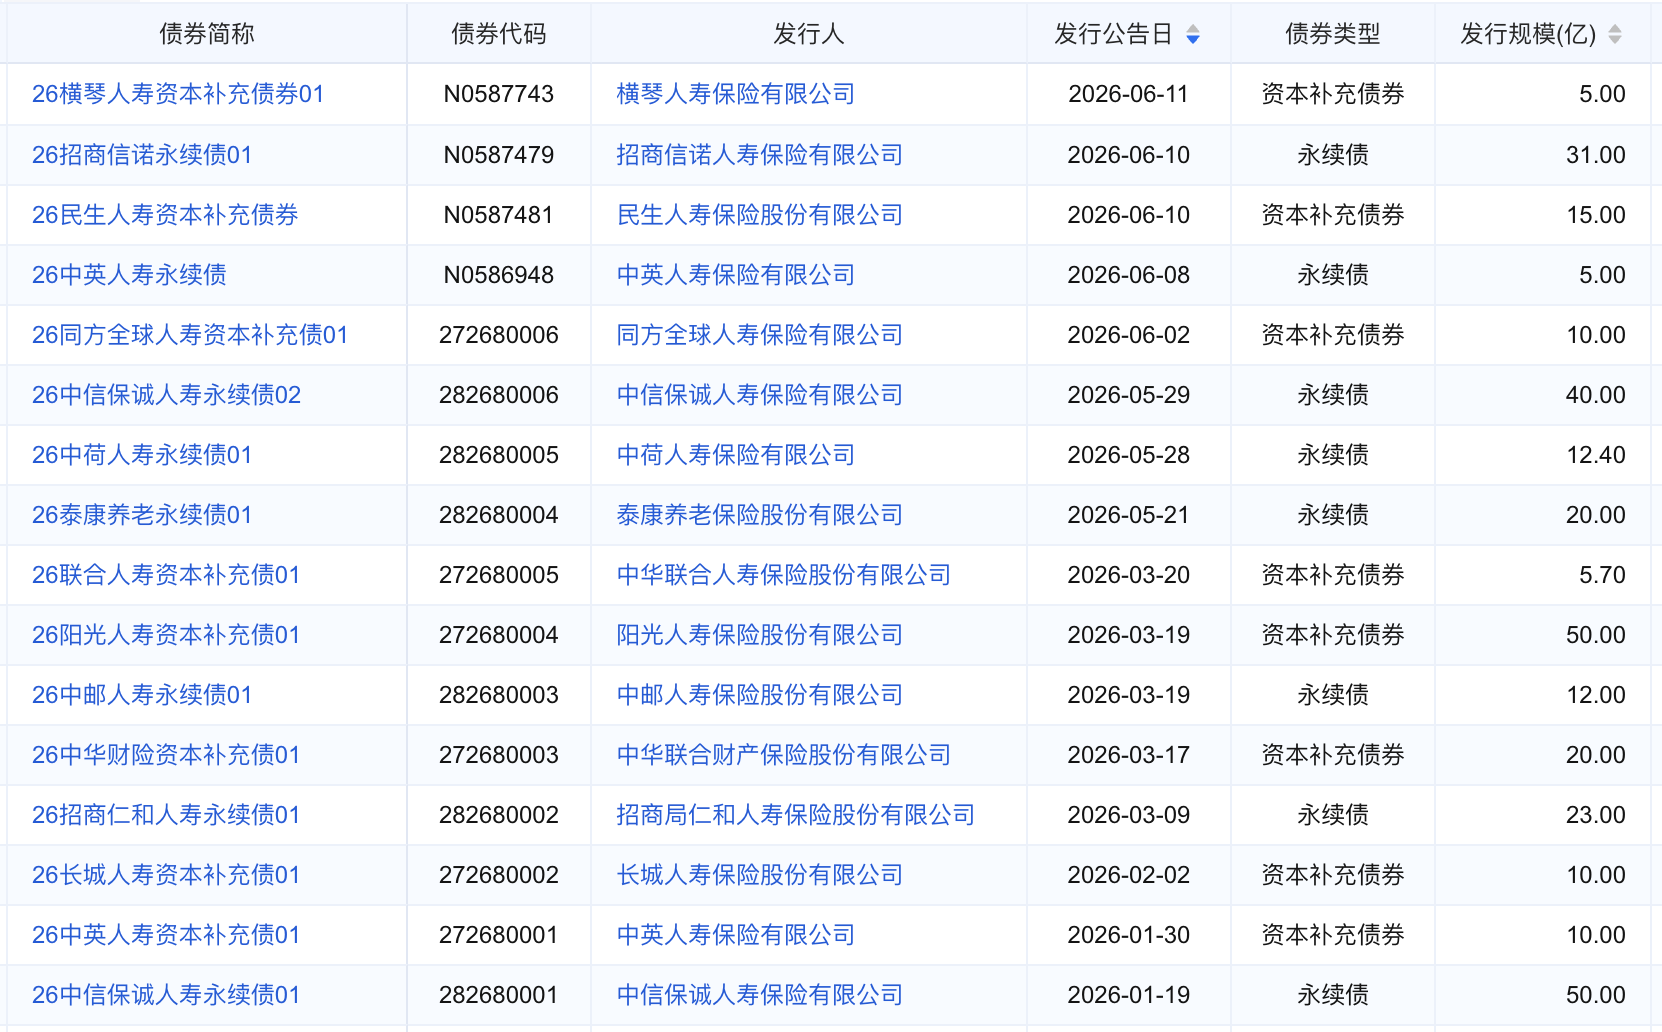Select bond code 282680002
Image resolution: width=1662 pixels, height=1032 pixels.
click(x=499, y=815)
